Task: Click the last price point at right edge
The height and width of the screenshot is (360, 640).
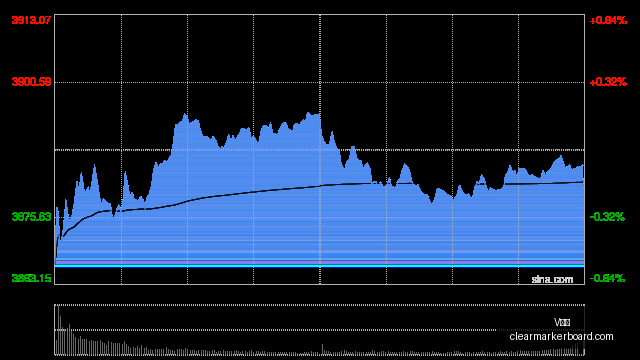Action: tap(583, 165)
